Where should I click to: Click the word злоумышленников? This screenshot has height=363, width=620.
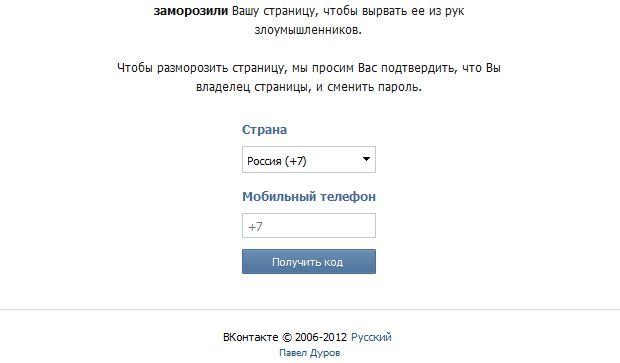pos(308,30)
